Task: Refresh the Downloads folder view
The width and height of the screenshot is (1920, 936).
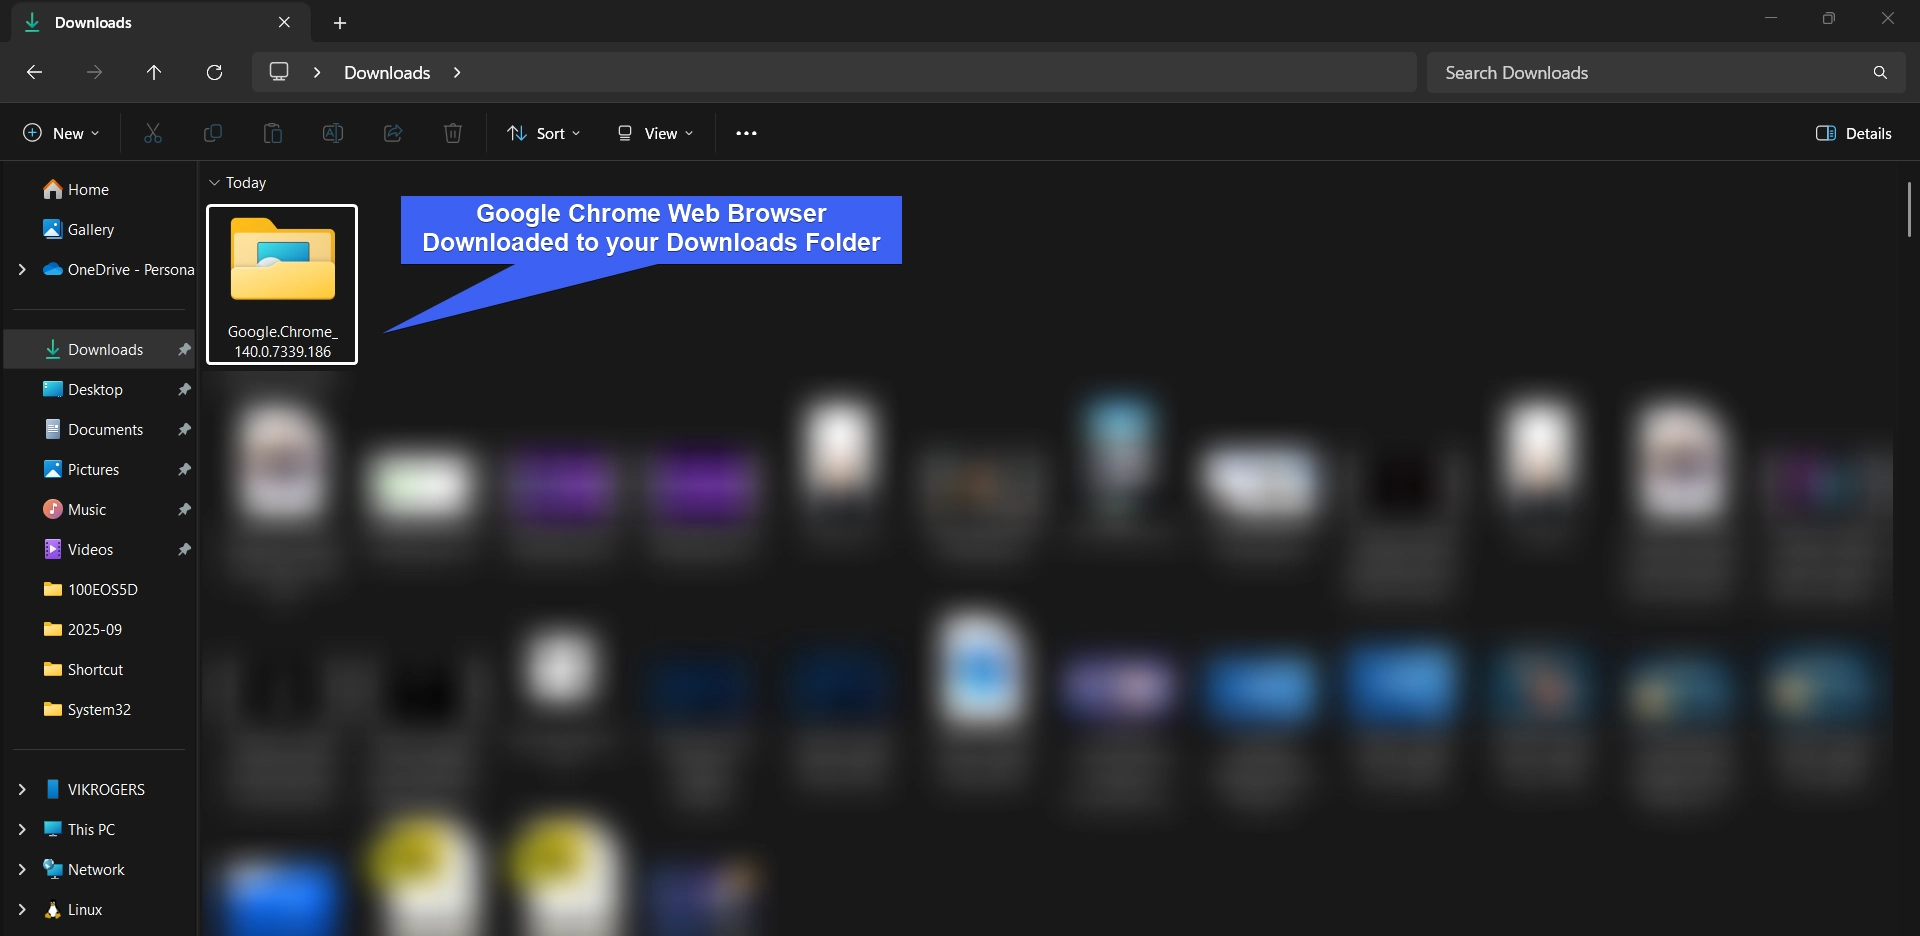Action: tap(214, 72)
